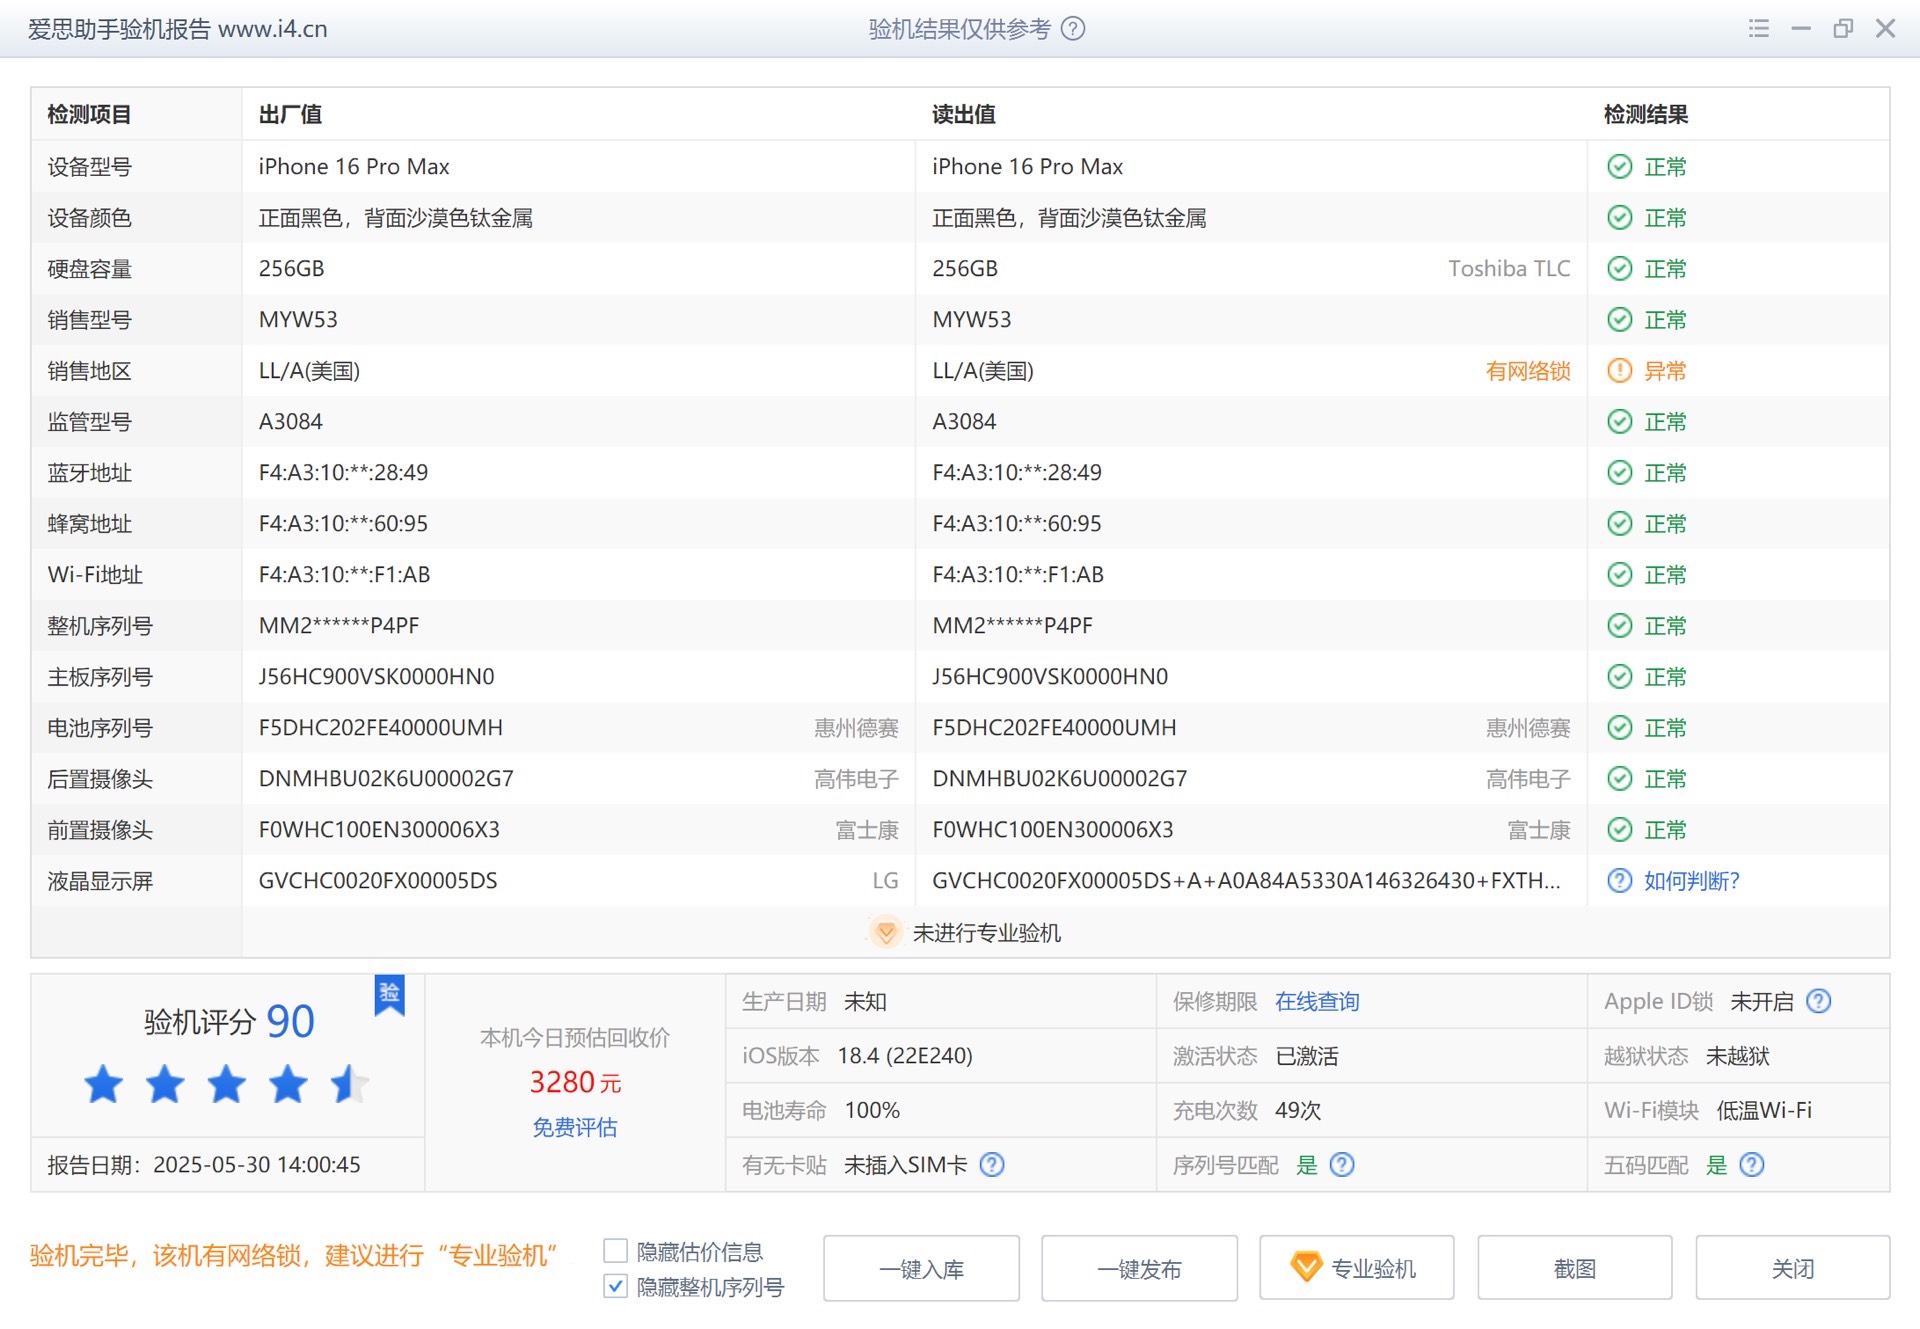
Task: Click the 越狱状态 未越狱 value
Action: 1737,1056
